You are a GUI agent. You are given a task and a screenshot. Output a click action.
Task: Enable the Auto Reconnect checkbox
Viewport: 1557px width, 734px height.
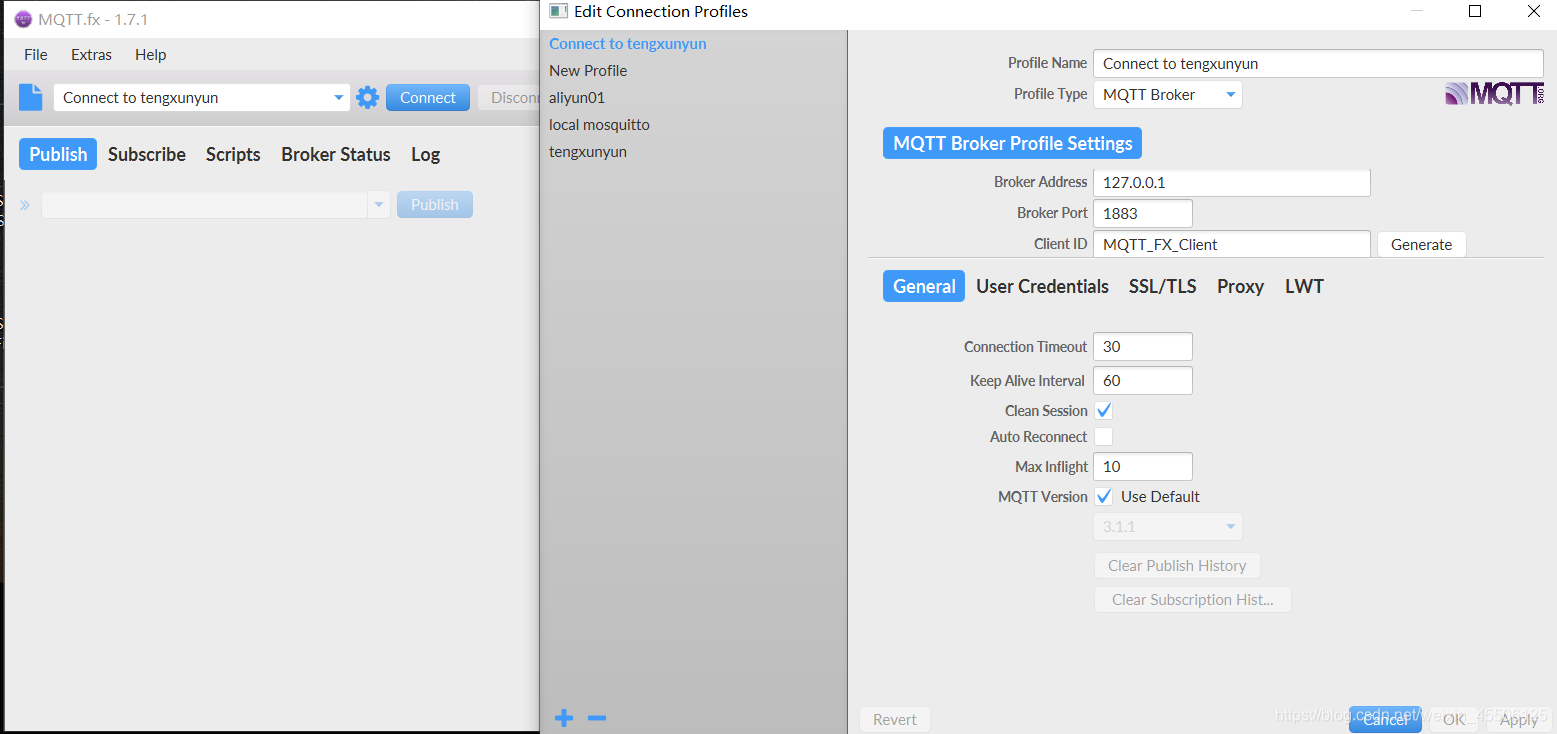1103,437
